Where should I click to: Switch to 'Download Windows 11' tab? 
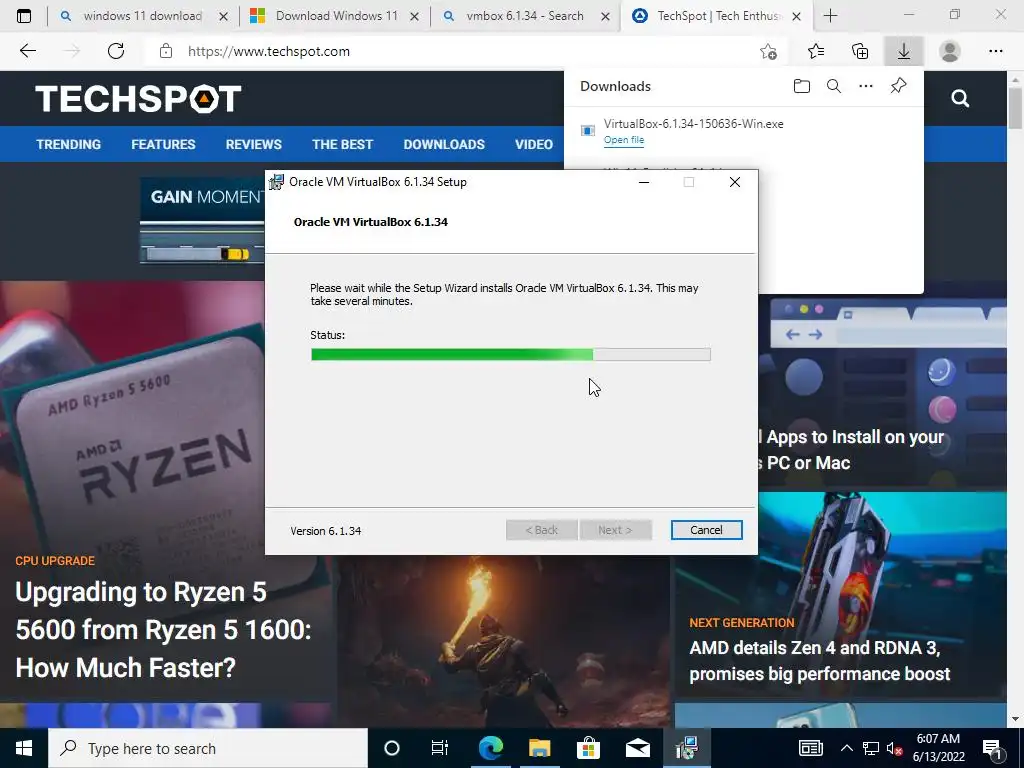click(x=336, y=16)
